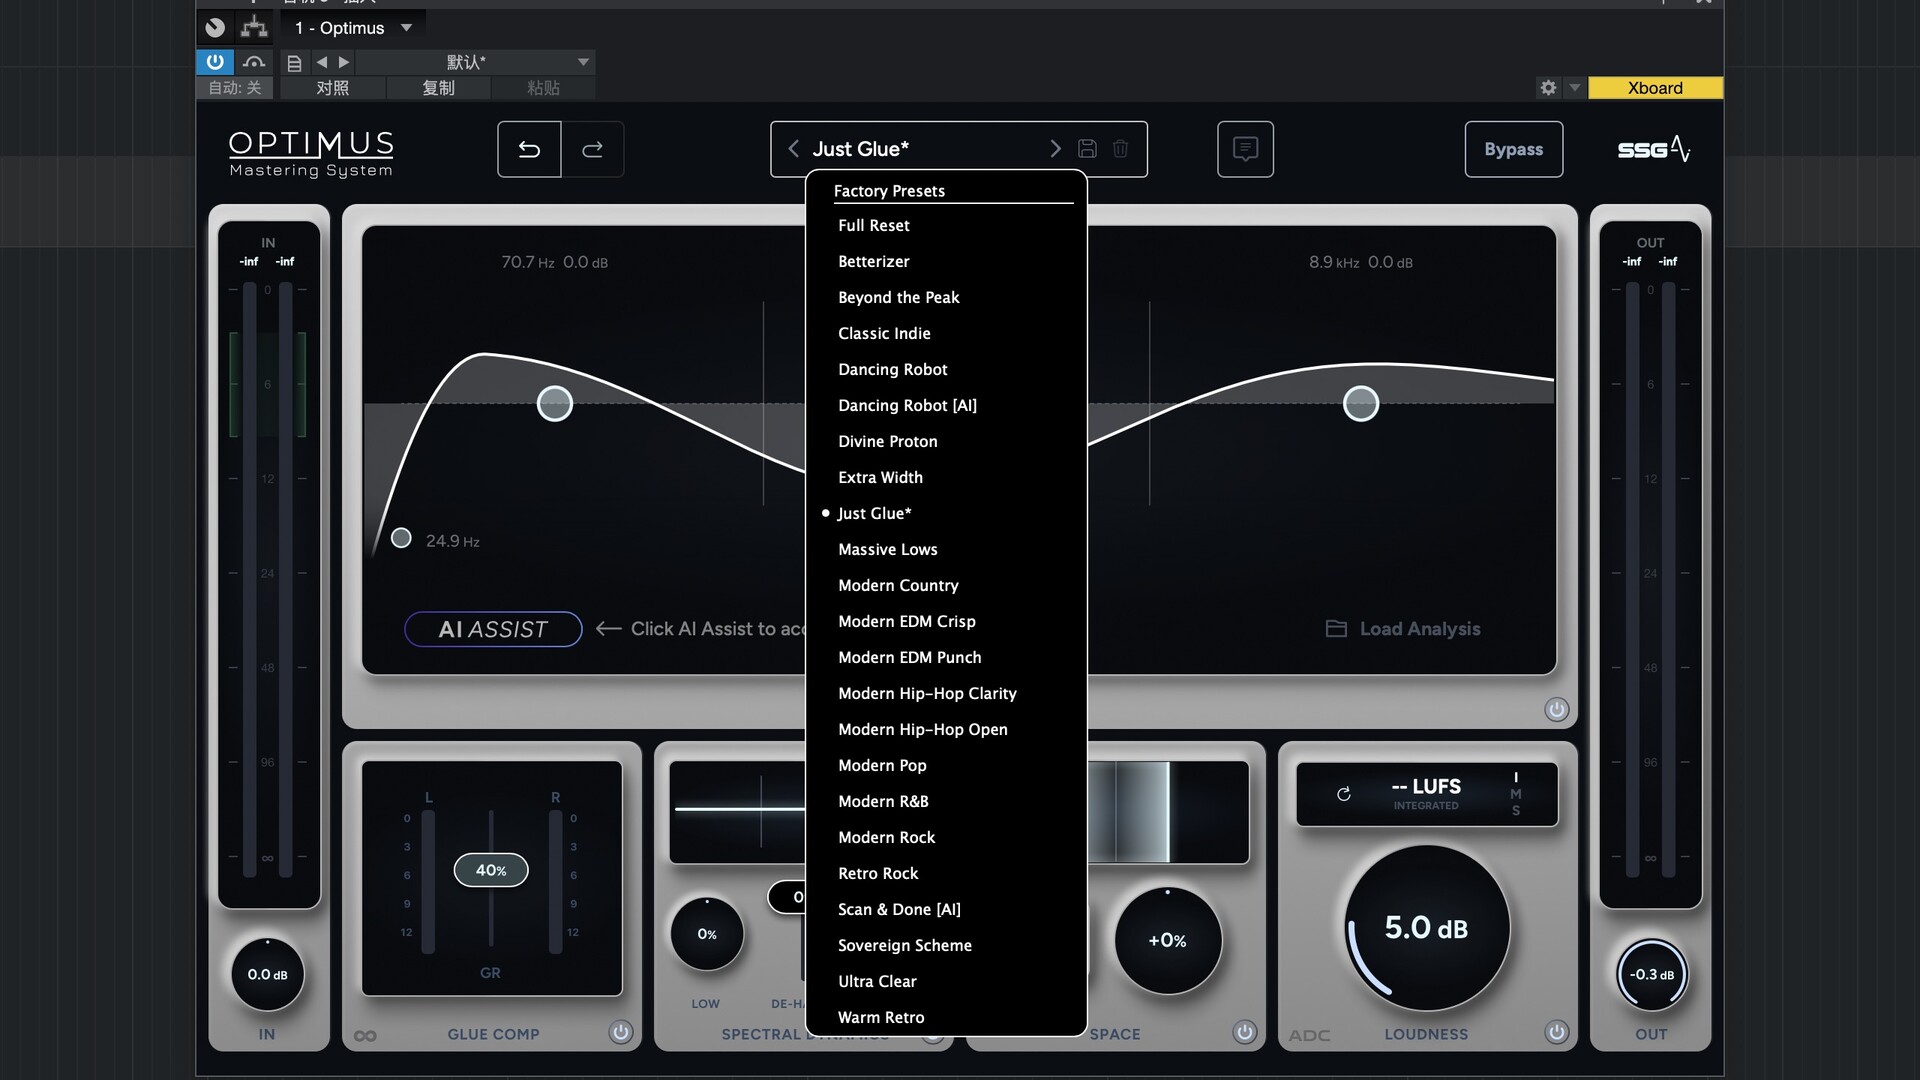This screenshot has height=1080, width=1920.
Task: Toggle the Loudness module power button
Action: point(1556,1032)
